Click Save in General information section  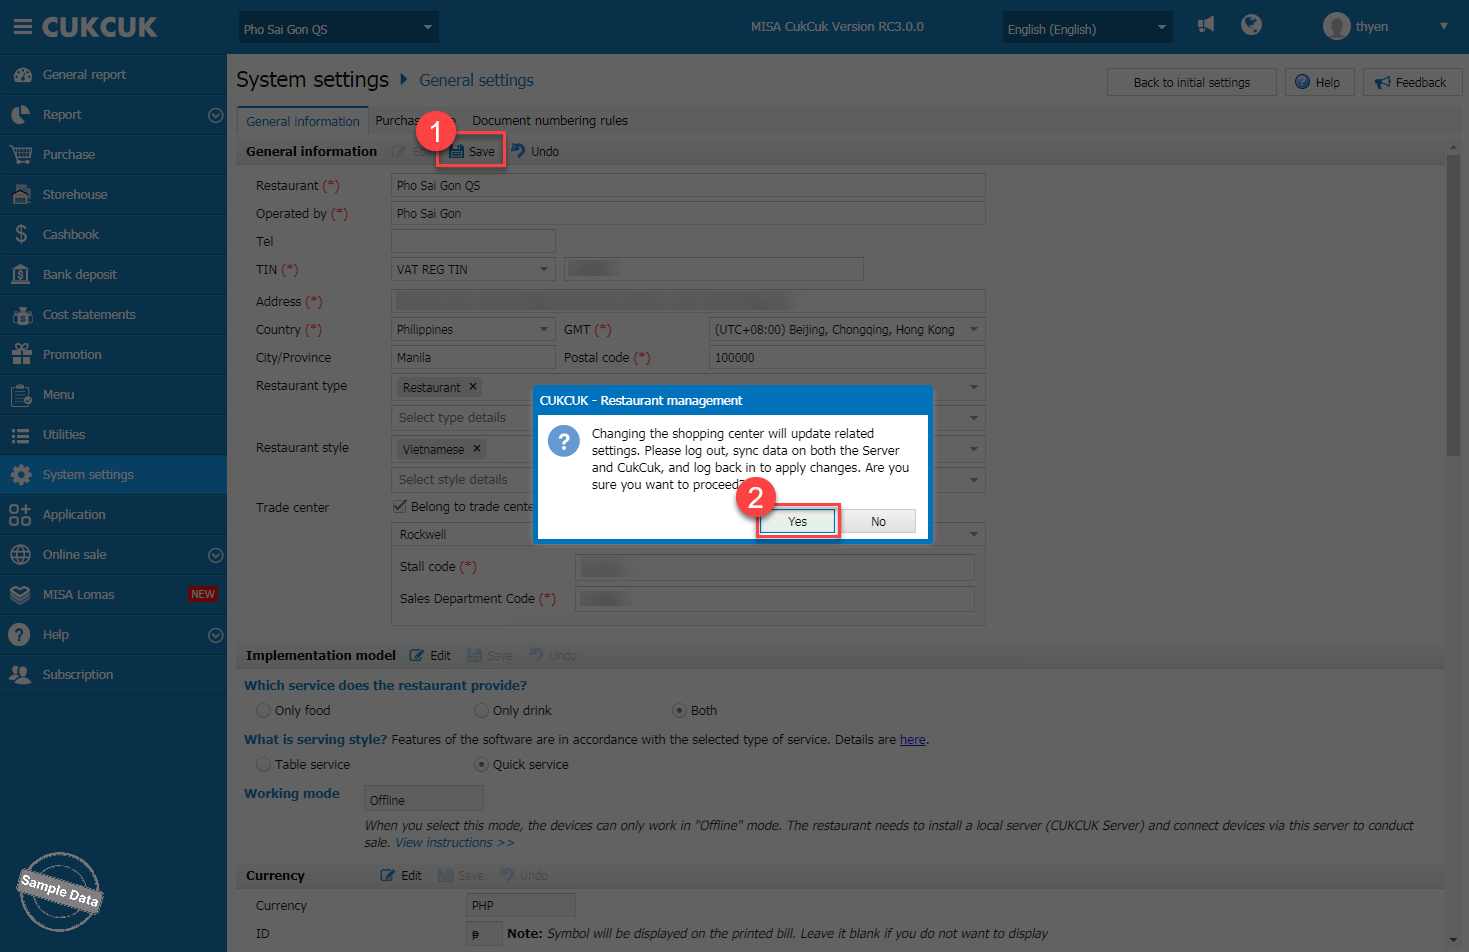tap(472, 151)
